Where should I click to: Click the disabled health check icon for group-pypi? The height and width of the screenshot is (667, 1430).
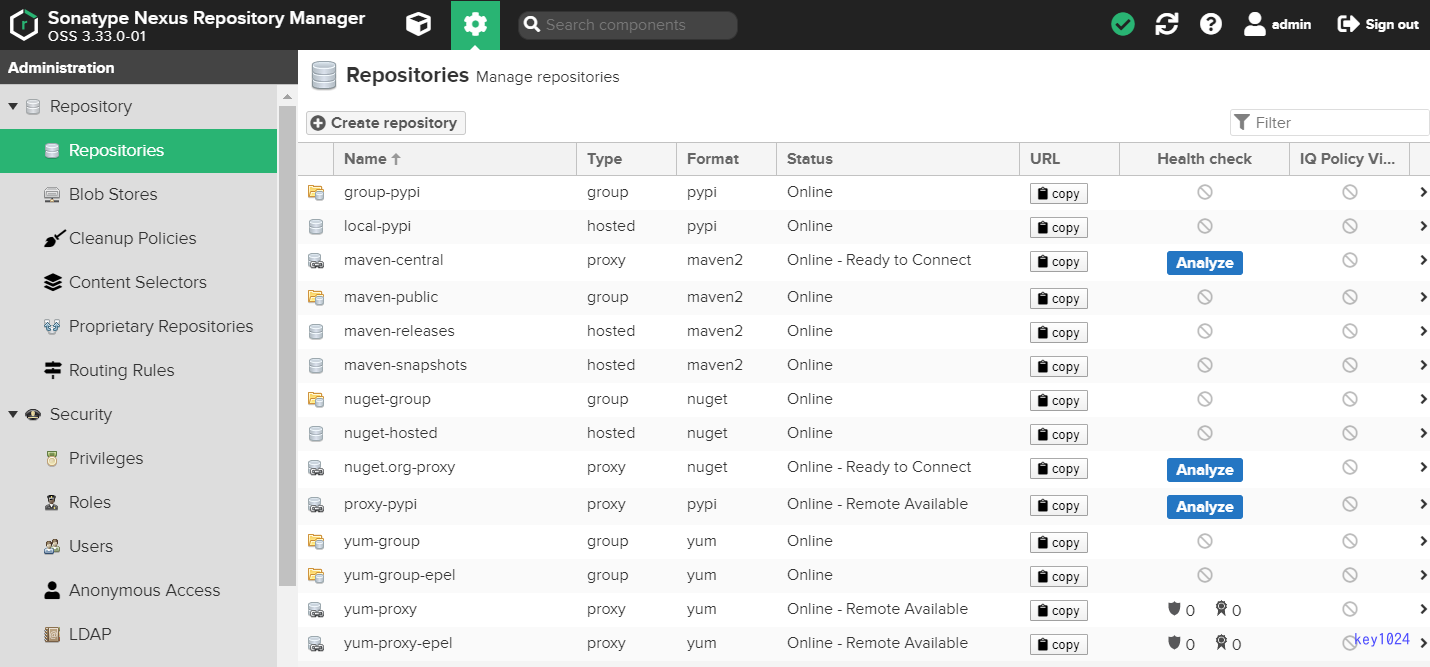click(1205, 192)
